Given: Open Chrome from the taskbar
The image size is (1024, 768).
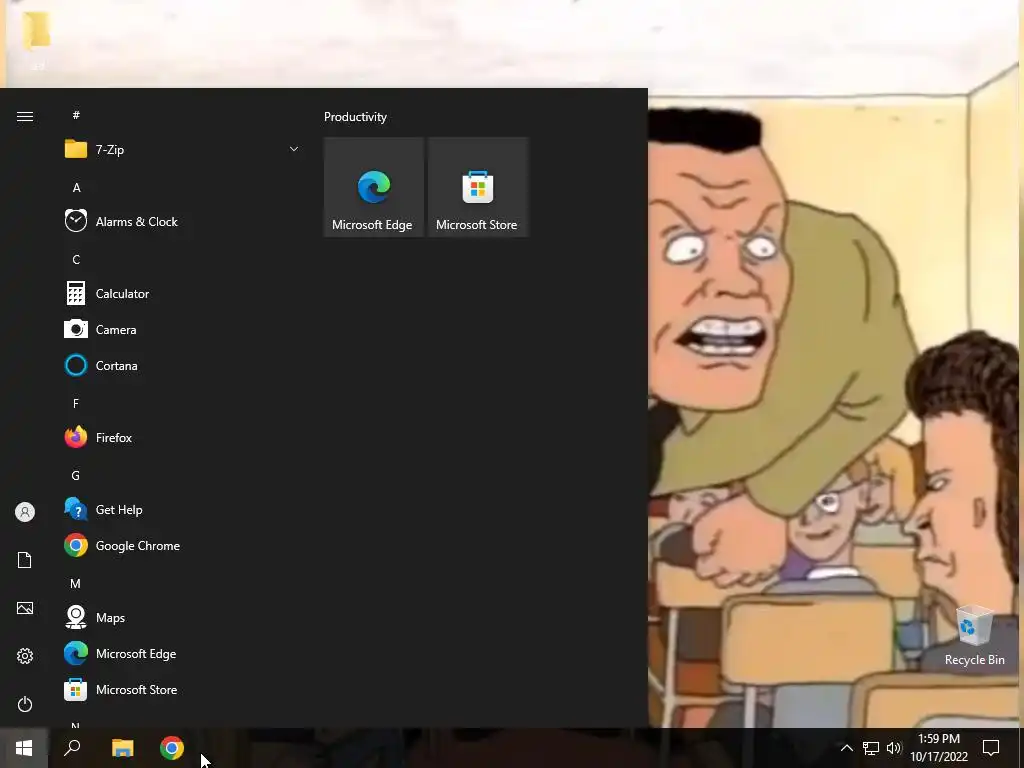Looking at the screenshot, I should 172,748.
